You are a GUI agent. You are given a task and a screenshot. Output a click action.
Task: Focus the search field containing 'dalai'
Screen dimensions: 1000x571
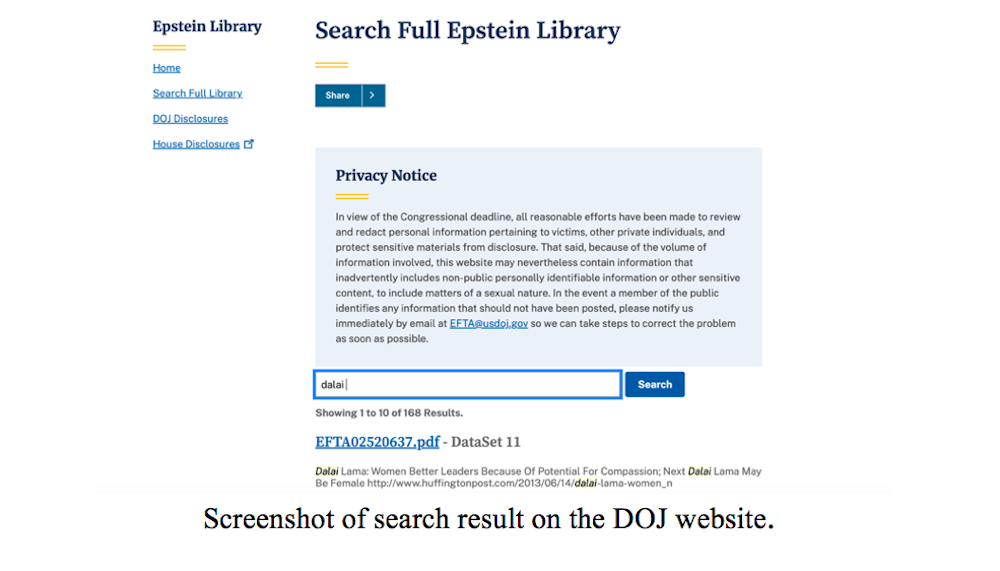pyautogui.click(x=468, y=384)
